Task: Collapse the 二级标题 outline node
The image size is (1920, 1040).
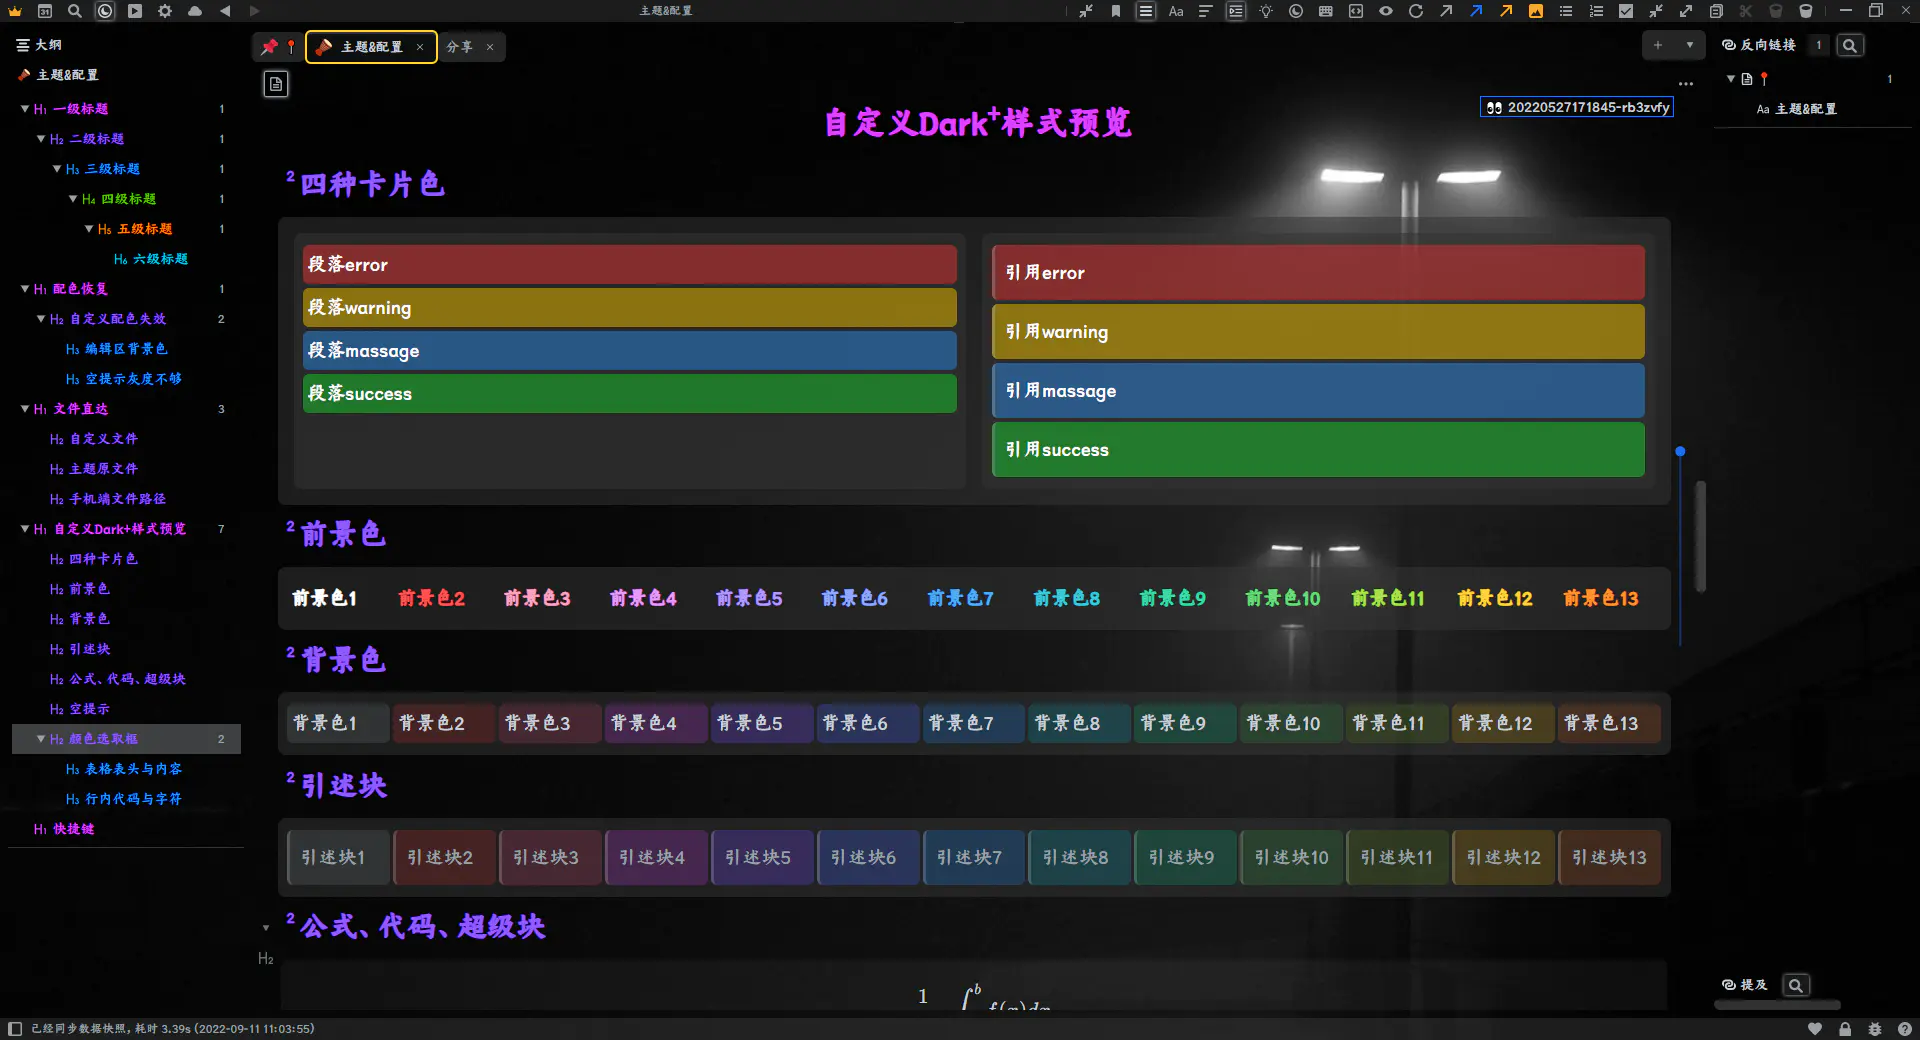Action: click(x=41, y=139)
